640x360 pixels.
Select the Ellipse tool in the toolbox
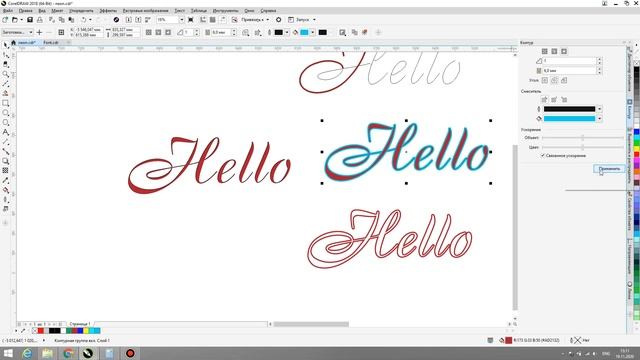click(x=6, y=113)
